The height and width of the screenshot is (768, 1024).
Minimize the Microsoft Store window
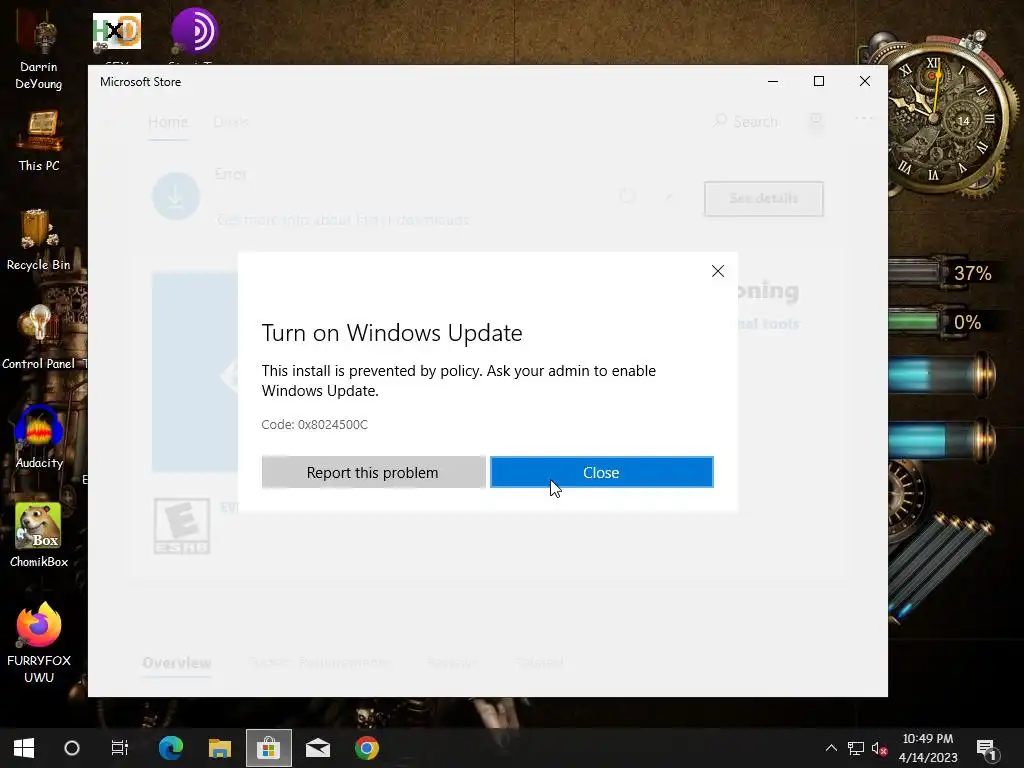point(773,82)
